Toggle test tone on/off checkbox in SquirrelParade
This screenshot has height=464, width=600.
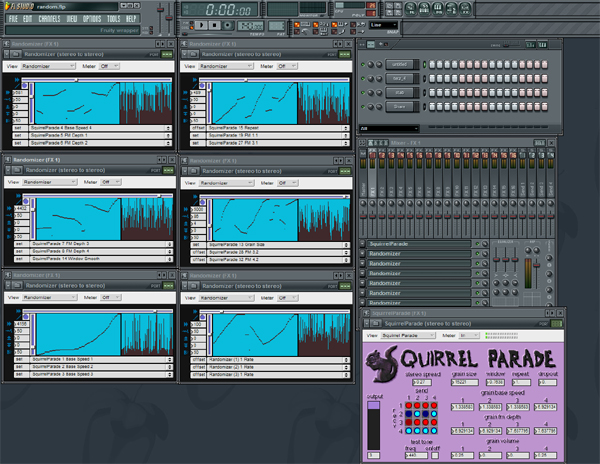tap(435, 456)
